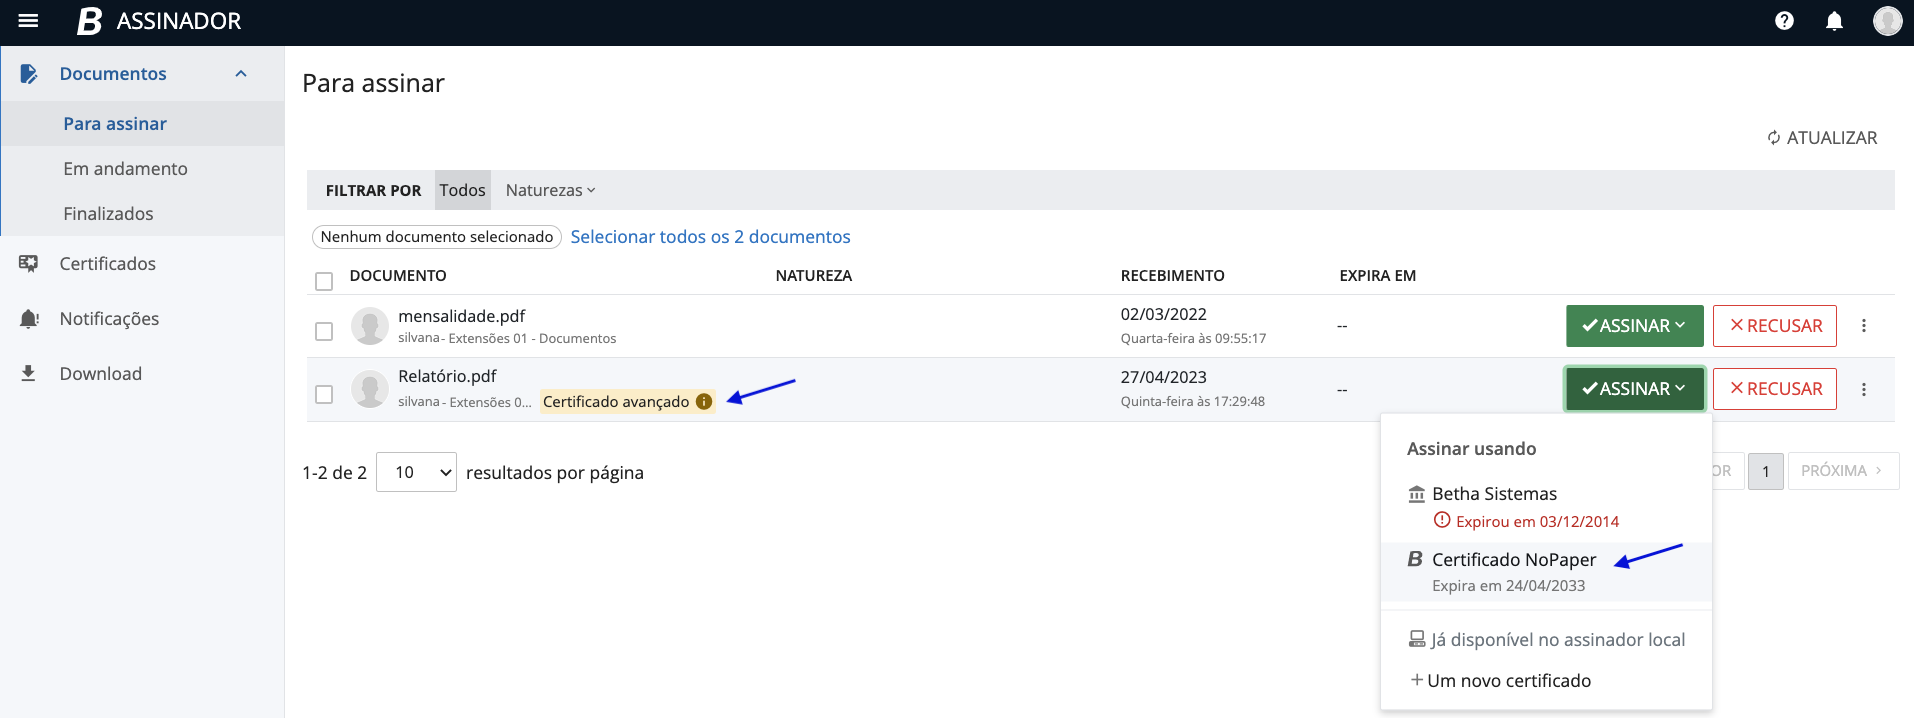This screenshot has width=1914, height=718.
Task: Open Em andamento in sidebar
Action: (125, 169)
